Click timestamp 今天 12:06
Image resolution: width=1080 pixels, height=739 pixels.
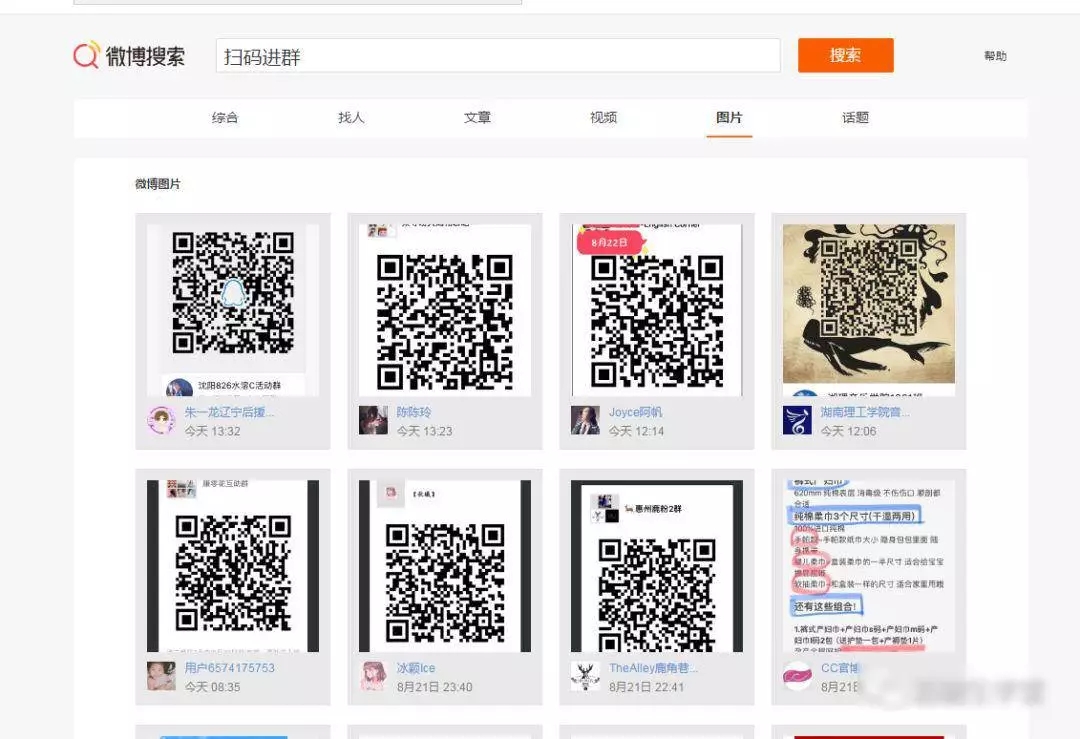849,431
